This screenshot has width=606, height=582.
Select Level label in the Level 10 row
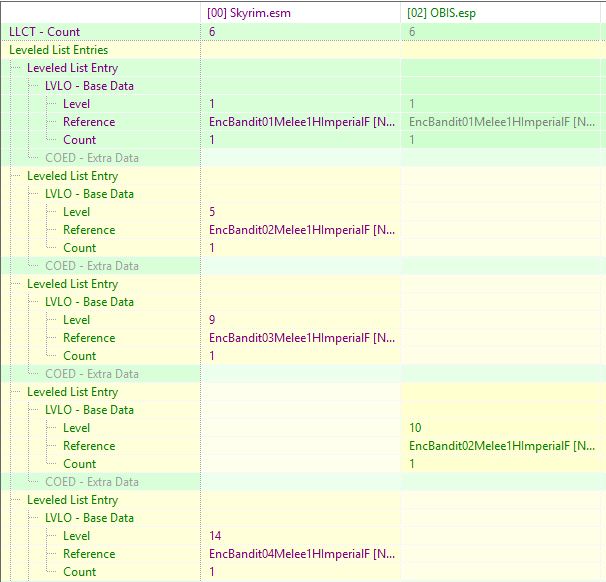pyautogui.click(x=77, y=428)
